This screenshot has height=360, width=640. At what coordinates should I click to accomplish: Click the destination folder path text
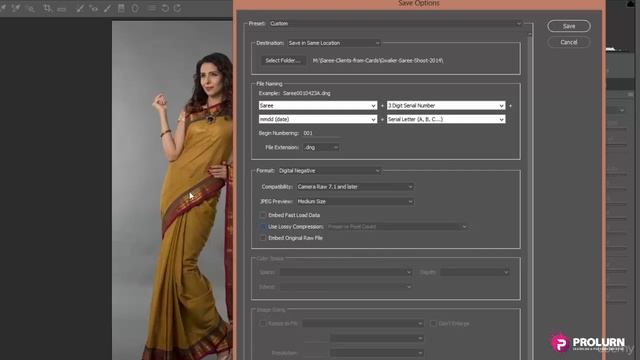[378, 60]
